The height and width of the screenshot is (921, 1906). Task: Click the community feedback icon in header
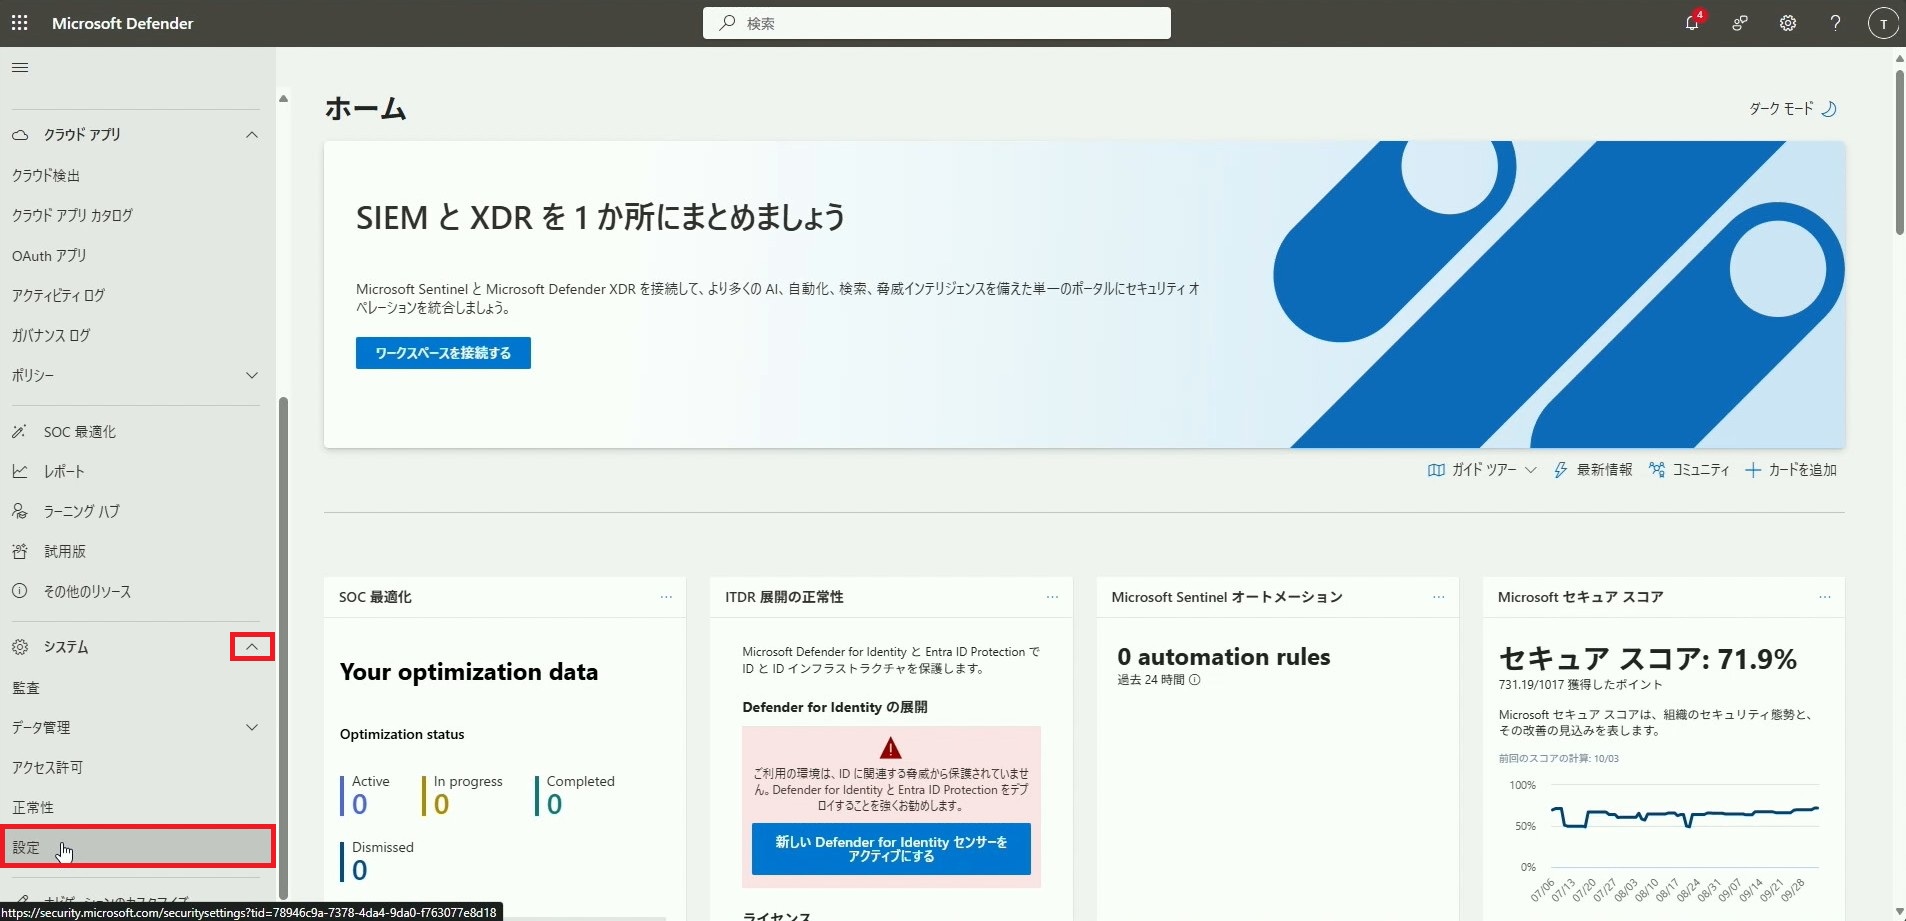[x=1740, y=23]
